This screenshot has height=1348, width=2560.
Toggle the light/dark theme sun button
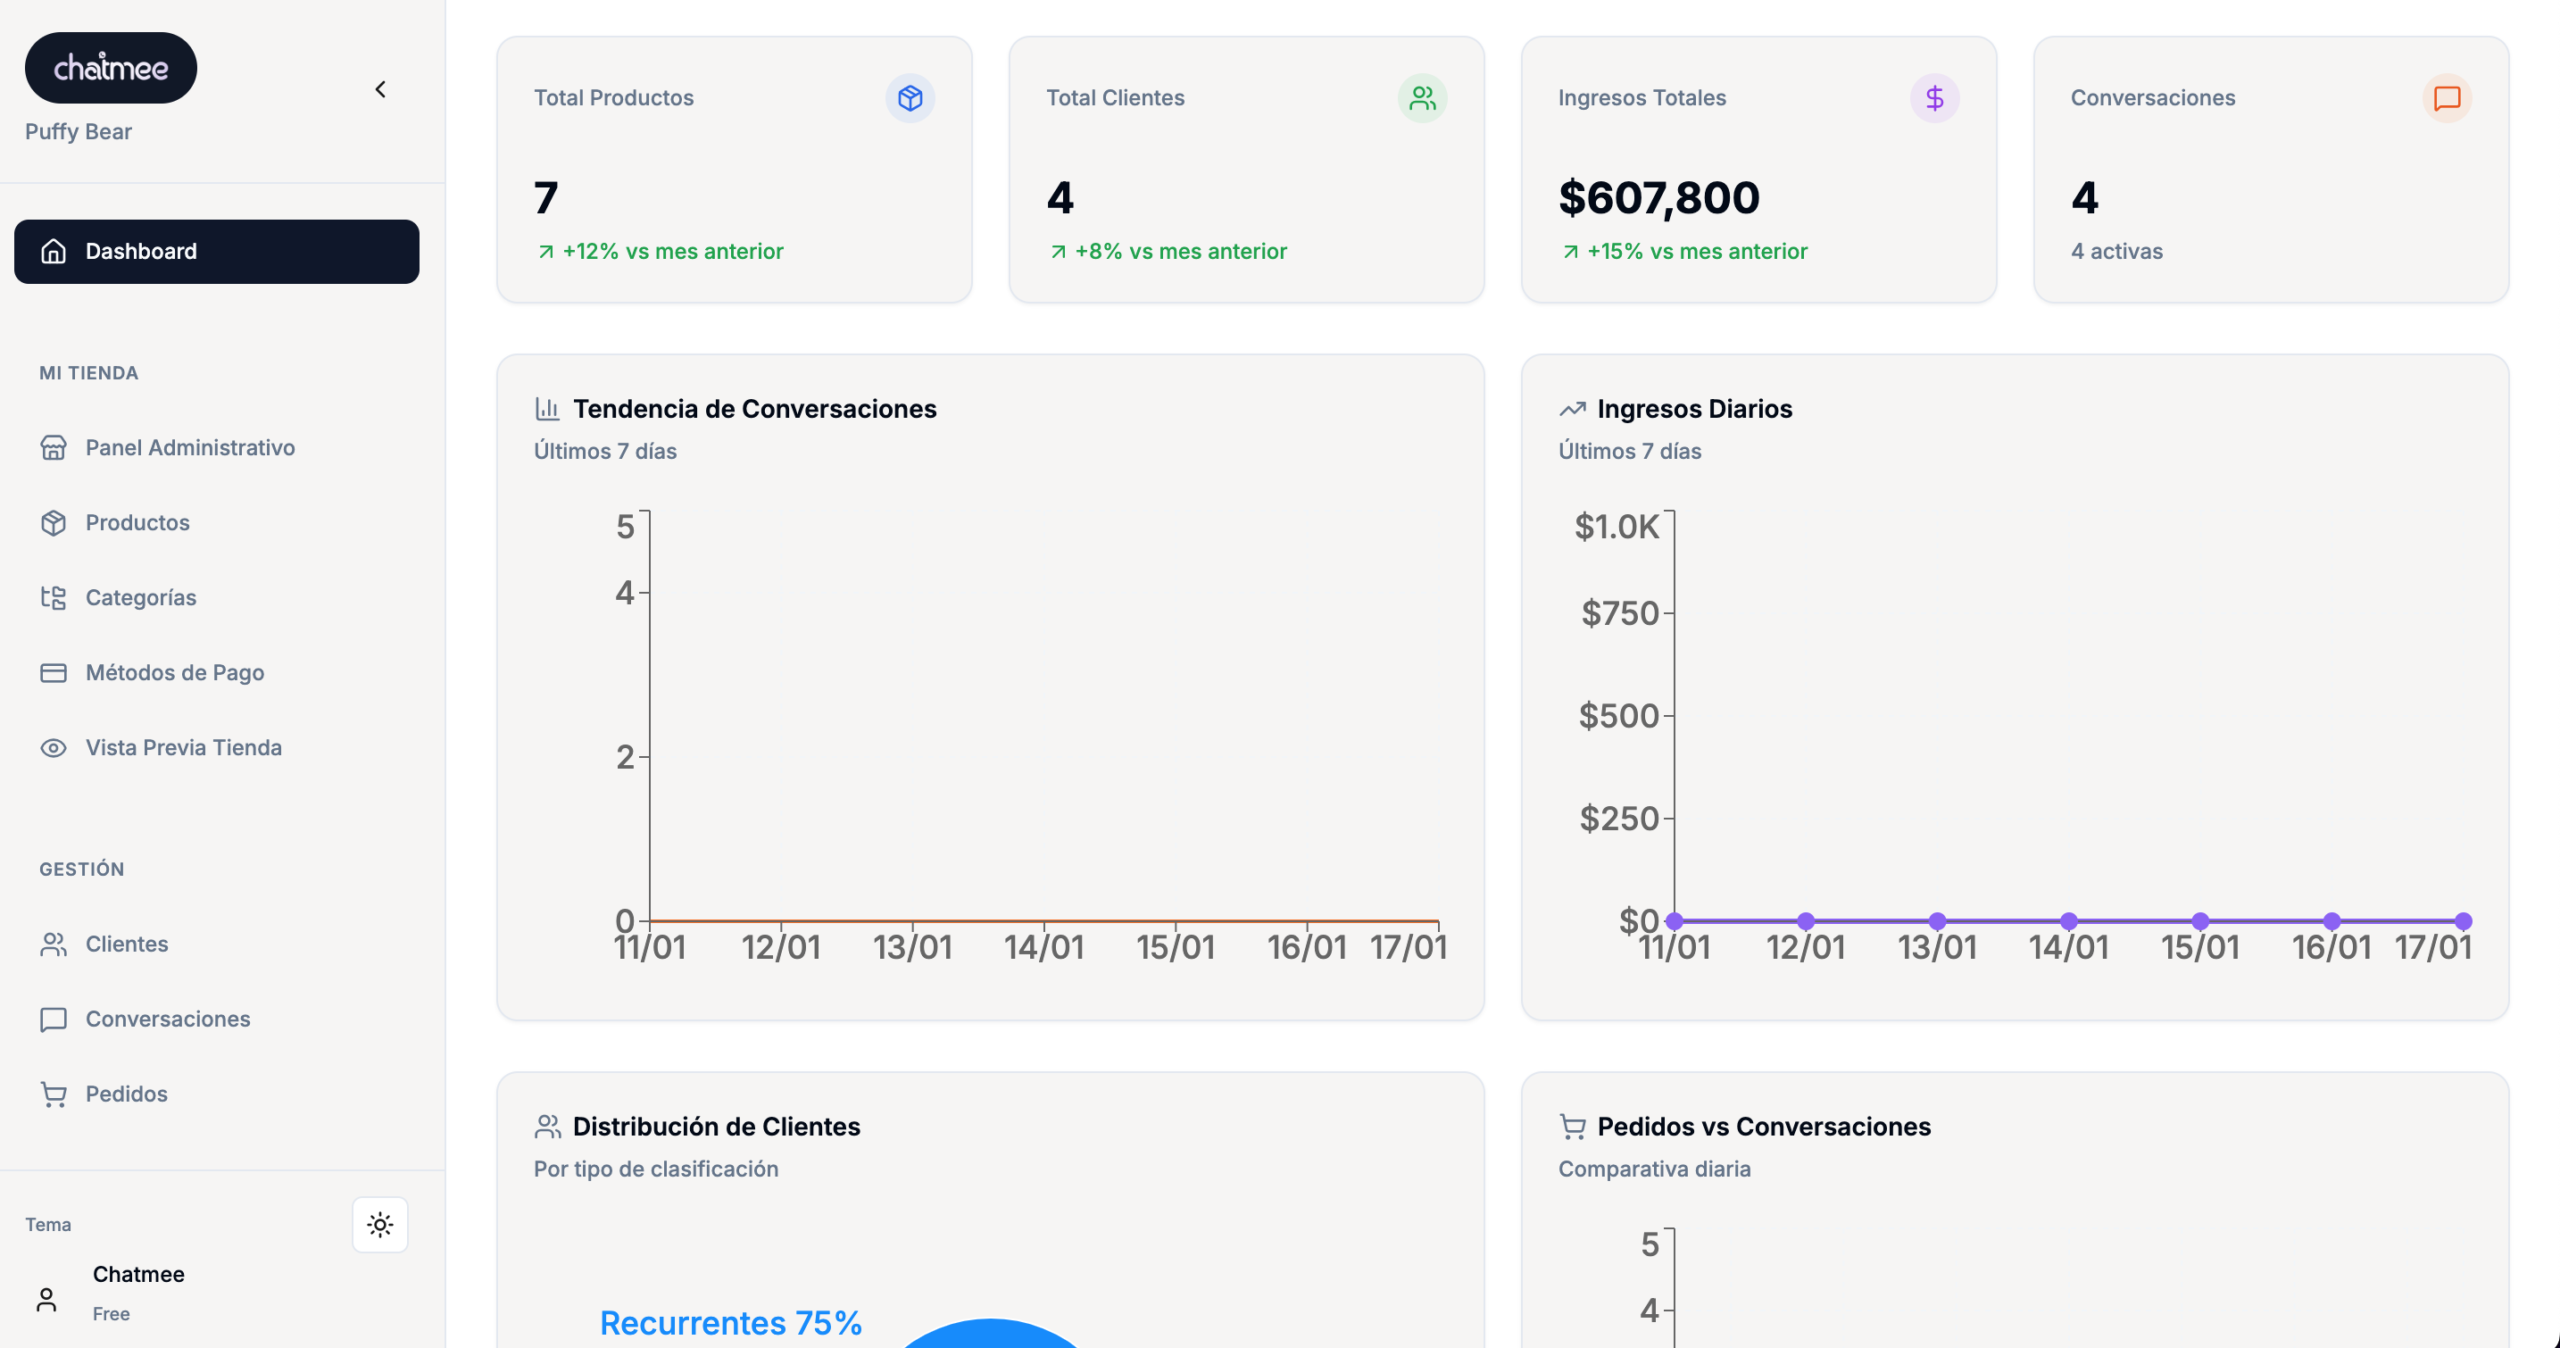tap(380, 1224)
